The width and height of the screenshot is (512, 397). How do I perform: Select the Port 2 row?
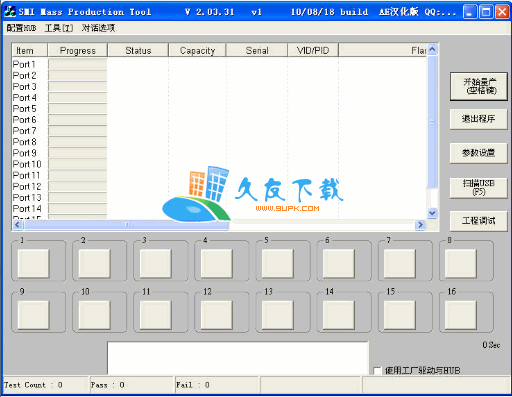tap(219, 75)
